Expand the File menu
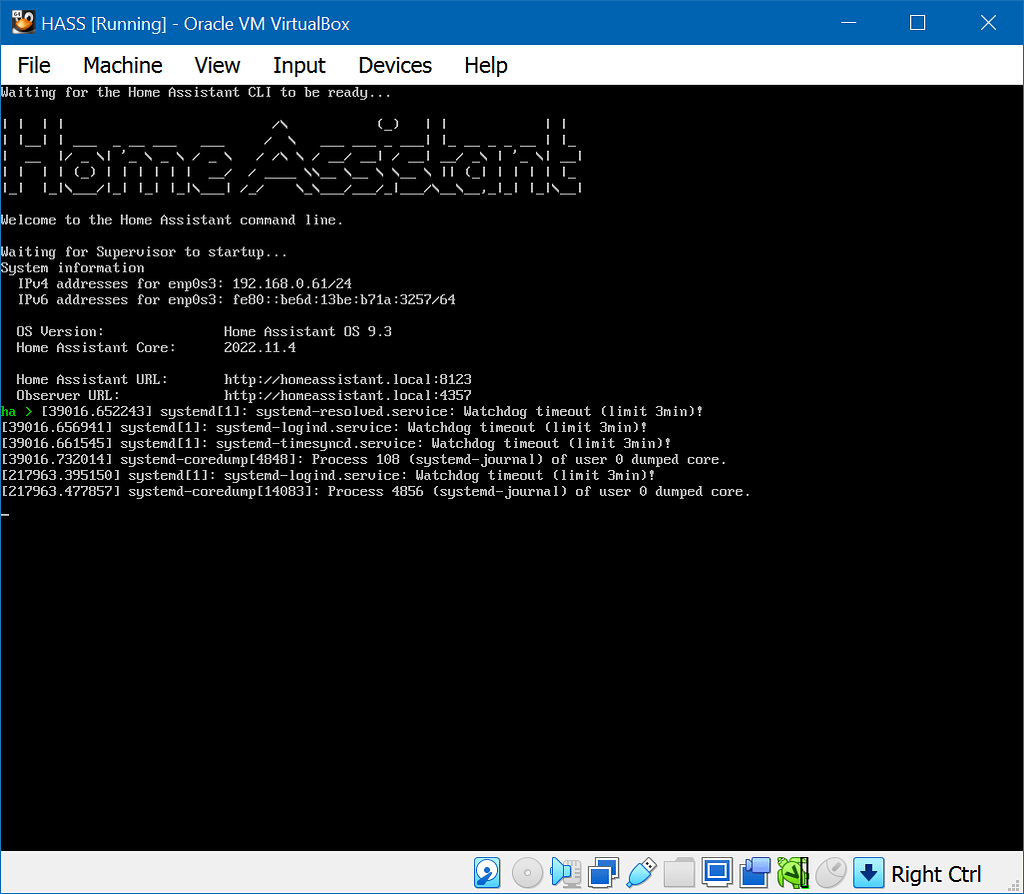The image size is (1024, 894). tap(33, 65)
